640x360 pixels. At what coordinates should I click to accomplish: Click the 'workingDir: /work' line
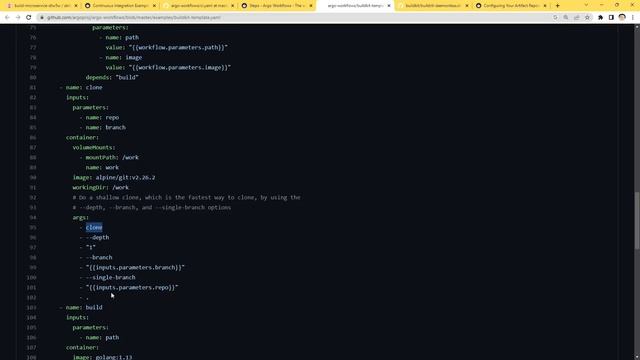pyautogui.click(x=101, y=187)
